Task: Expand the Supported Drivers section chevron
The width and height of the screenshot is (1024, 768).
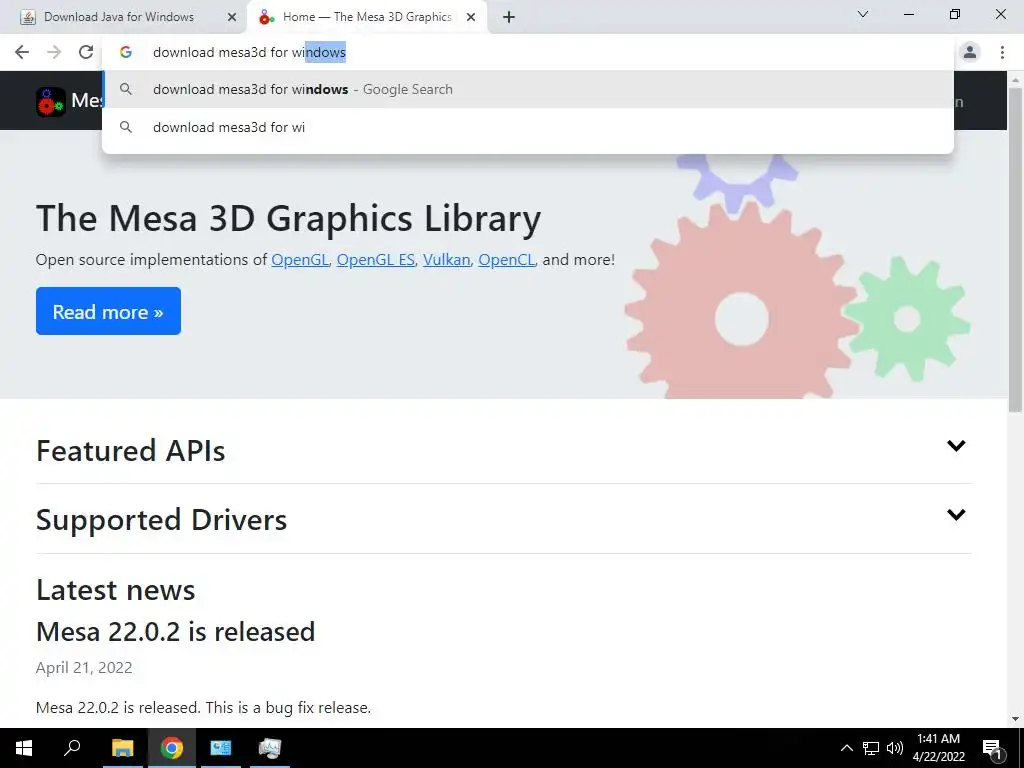Action: [x=956, y=515]
